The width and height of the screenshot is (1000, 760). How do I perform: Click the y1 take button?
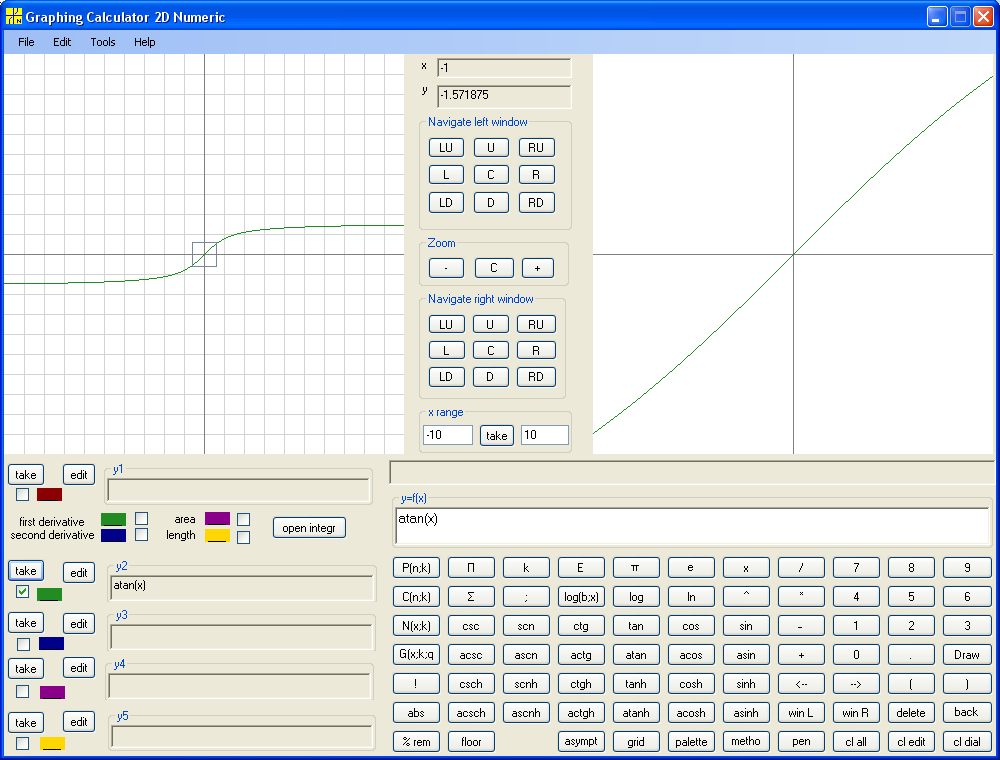point(26,474)
